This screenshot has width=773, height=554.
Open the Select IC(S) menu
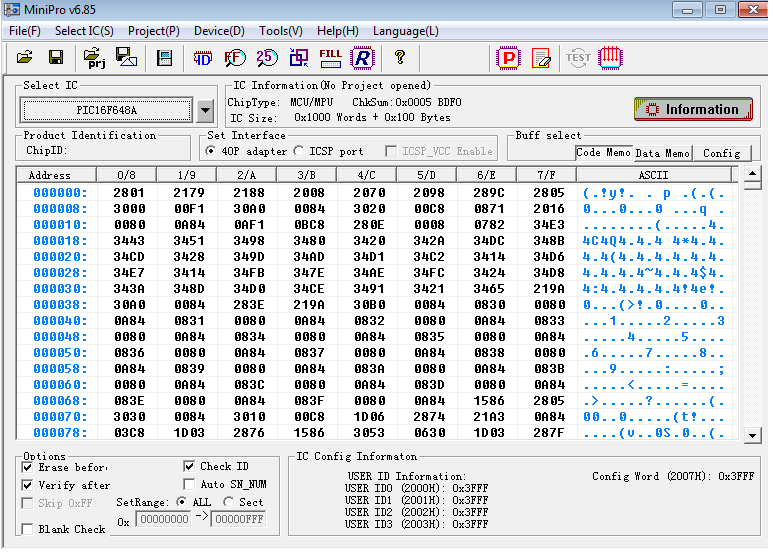point(84,31)
